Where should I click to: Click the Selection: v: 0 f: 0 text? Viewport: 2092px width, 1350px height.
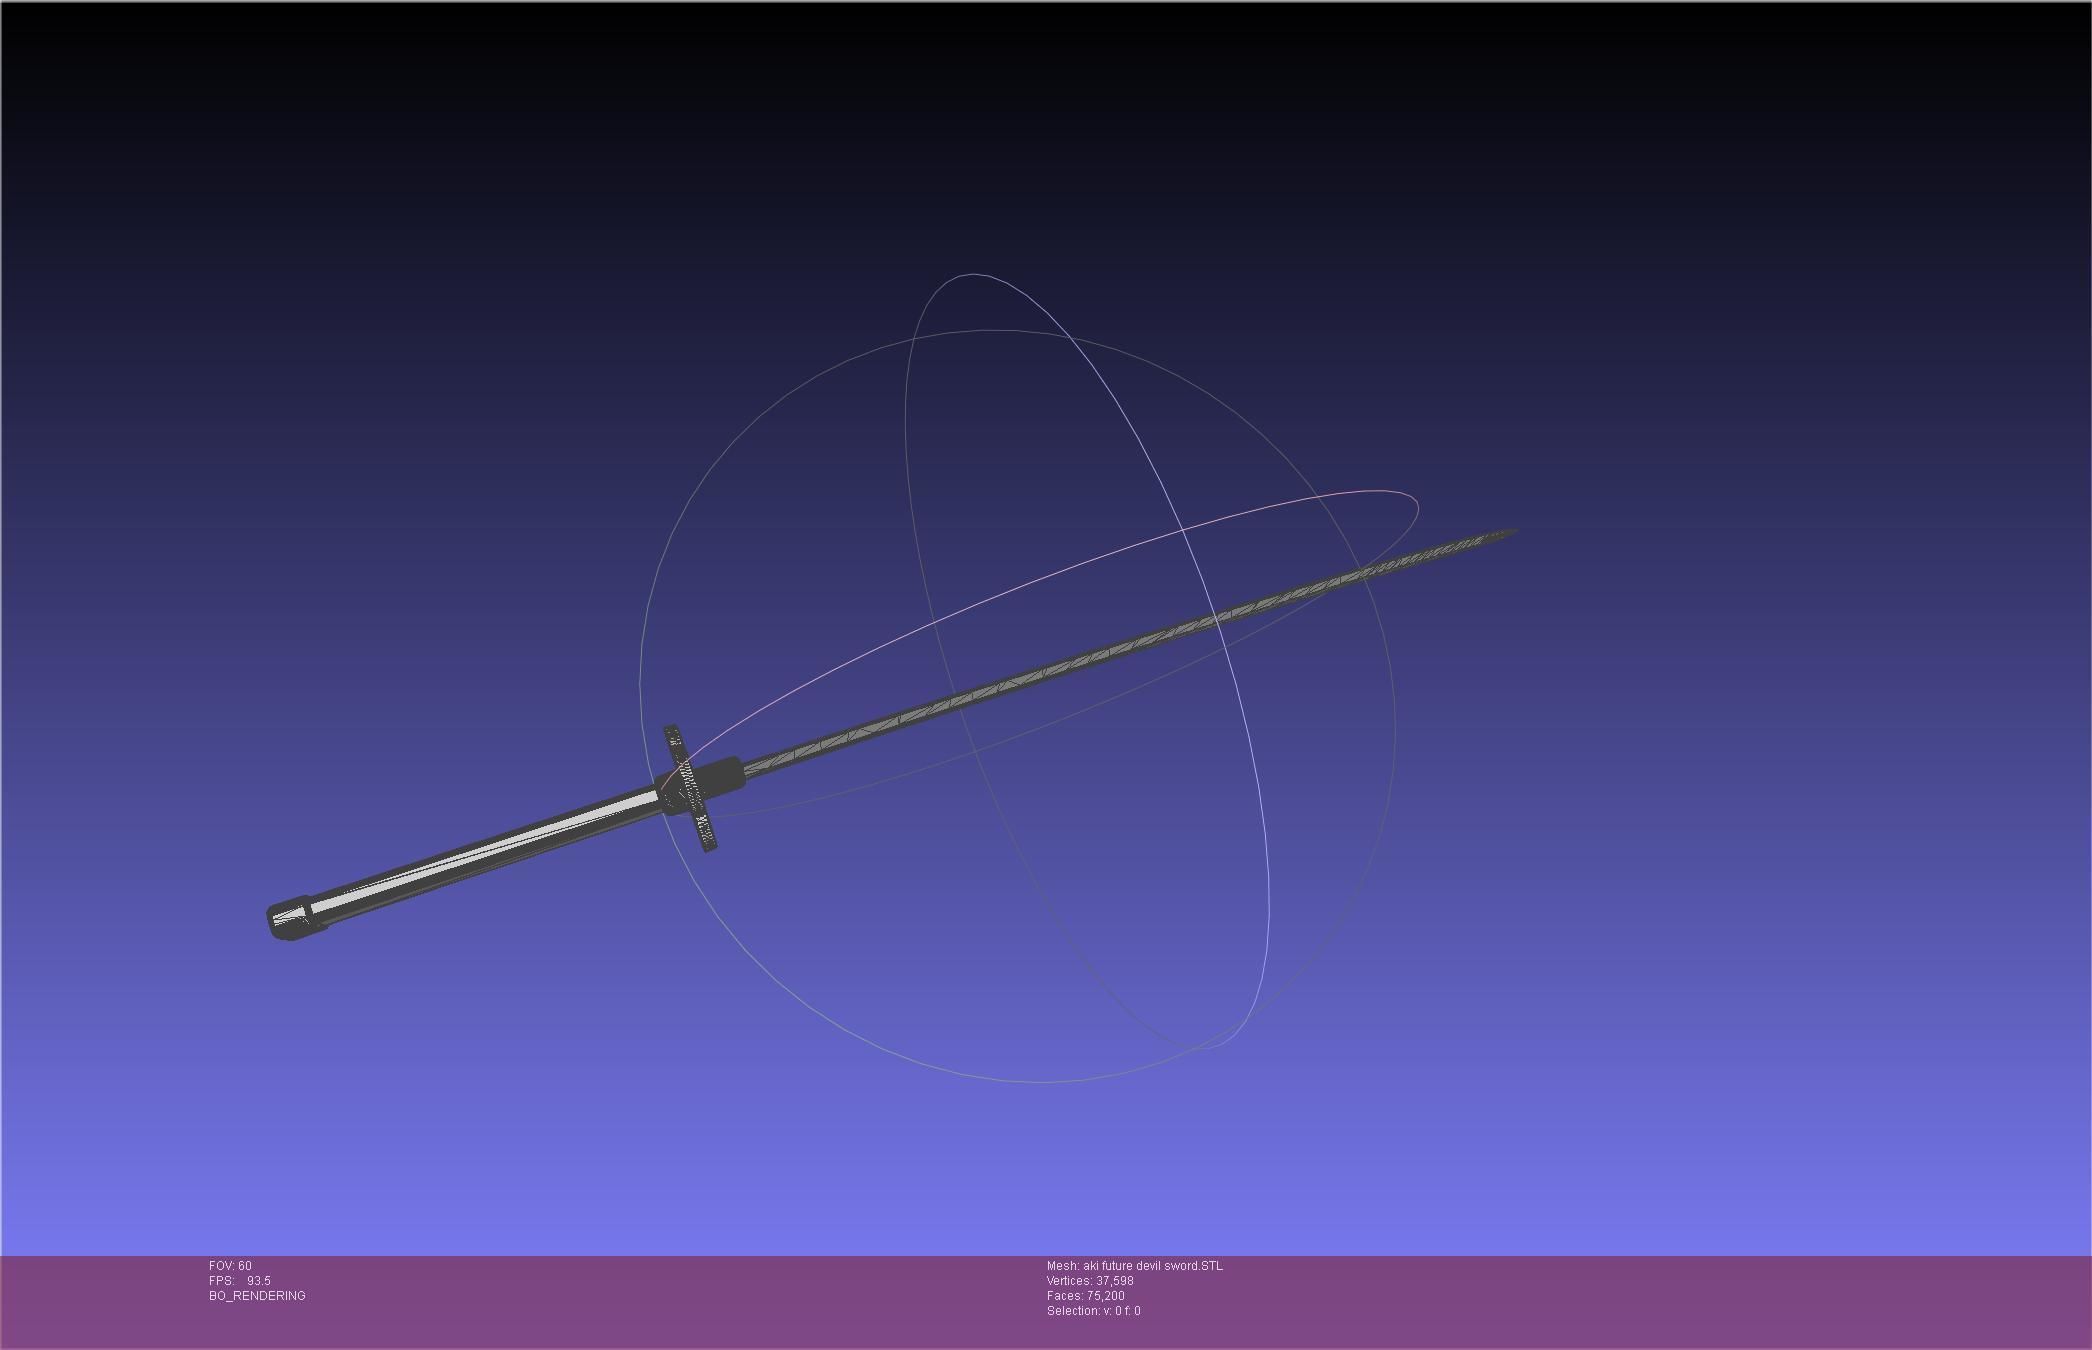point(1093,1311)
